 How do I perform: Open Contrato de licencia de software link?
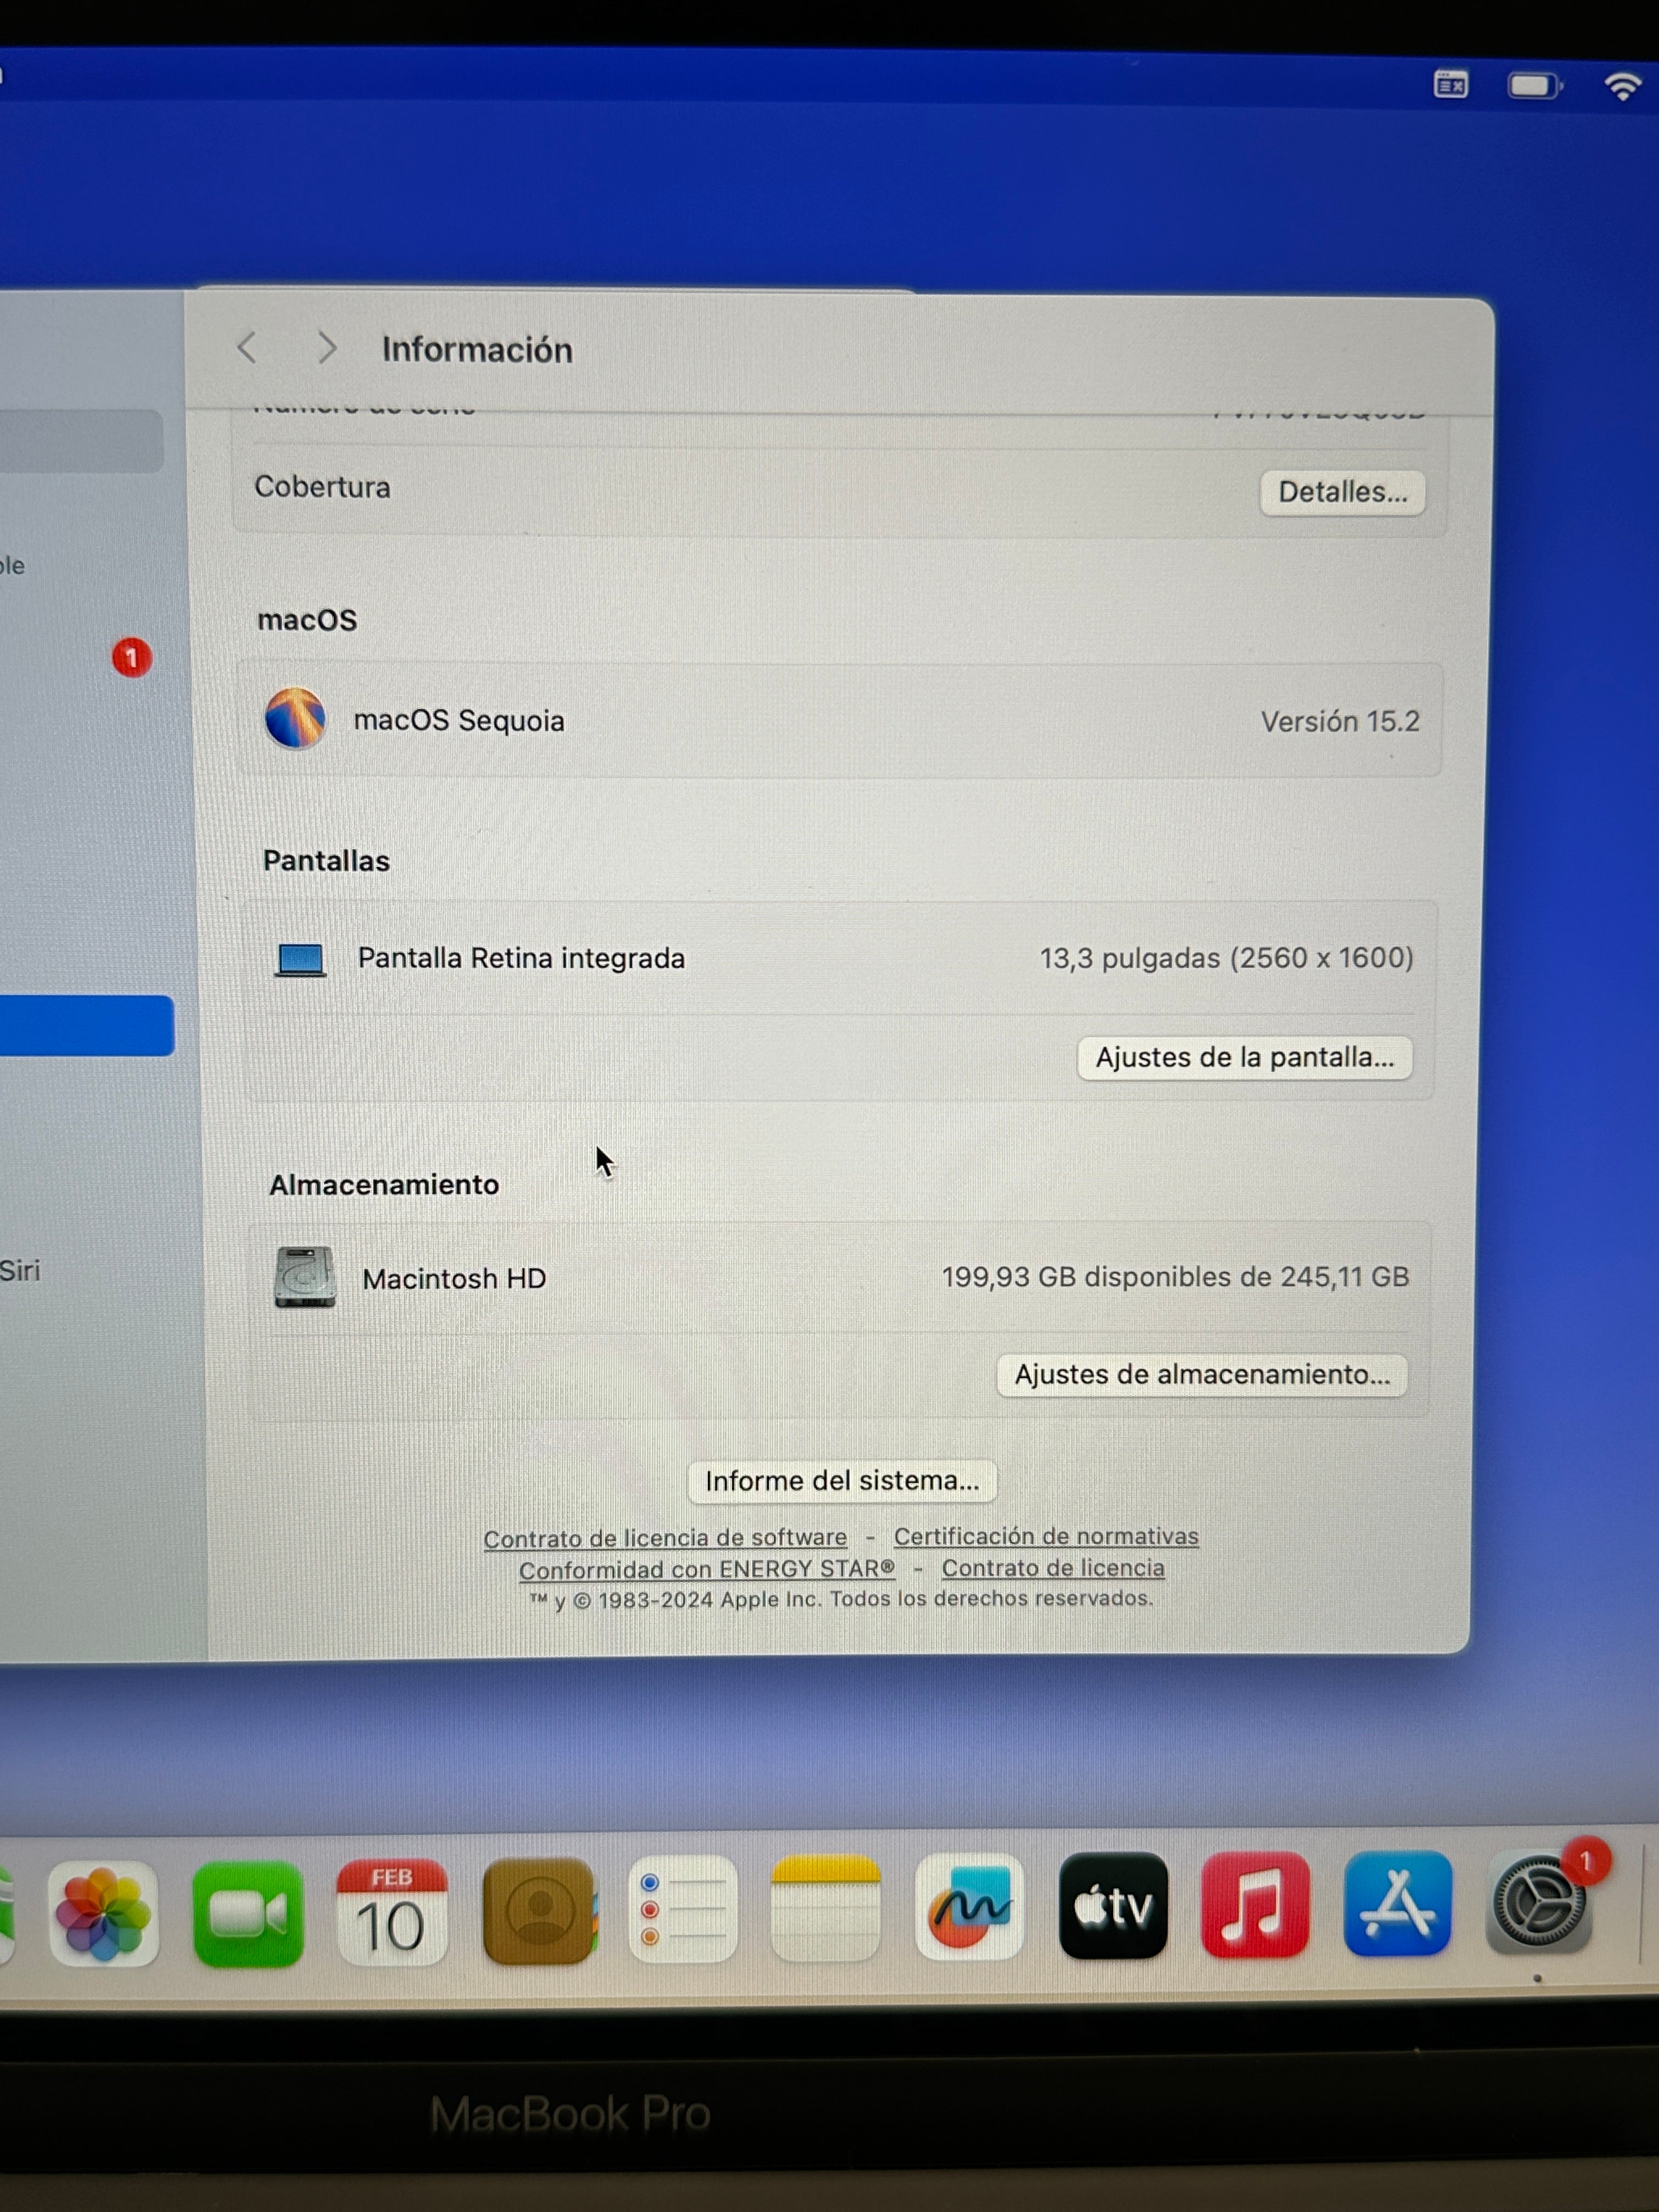[x=665, y=1537]
